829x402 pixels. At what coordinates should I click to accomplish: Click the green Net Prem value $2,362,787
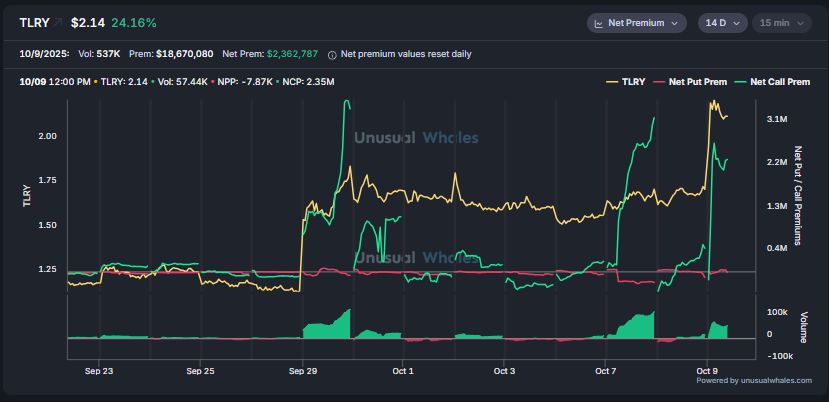pyautogui.click(x=292, y=54)
